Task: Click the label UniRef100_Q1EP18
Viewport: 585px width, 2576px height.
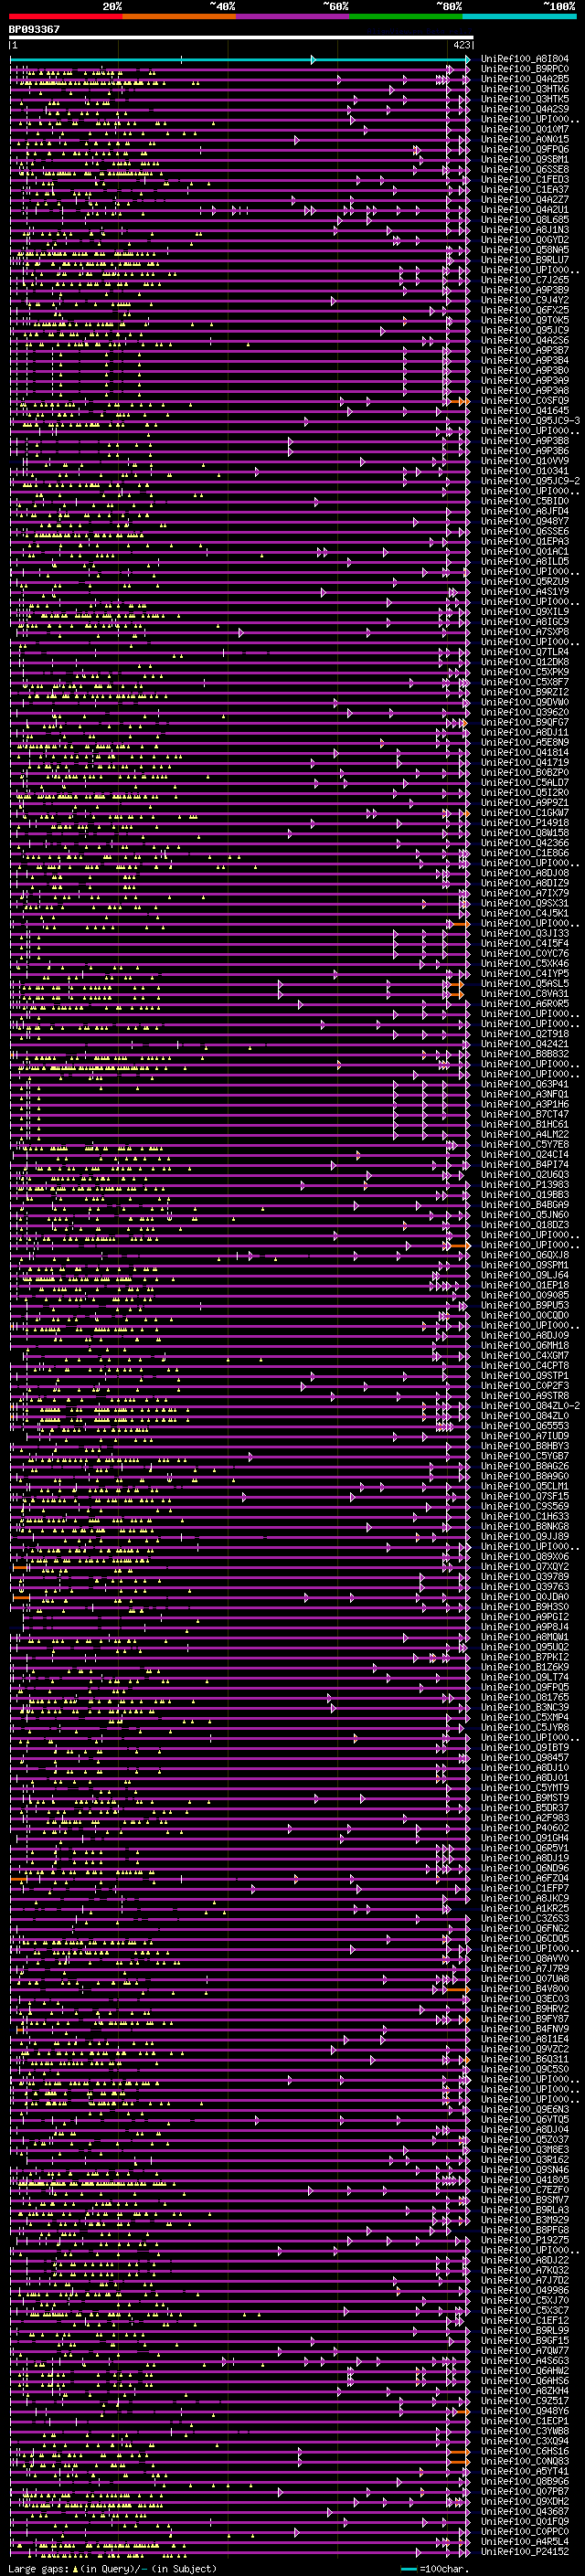Action: click(x=524, y=1285)
